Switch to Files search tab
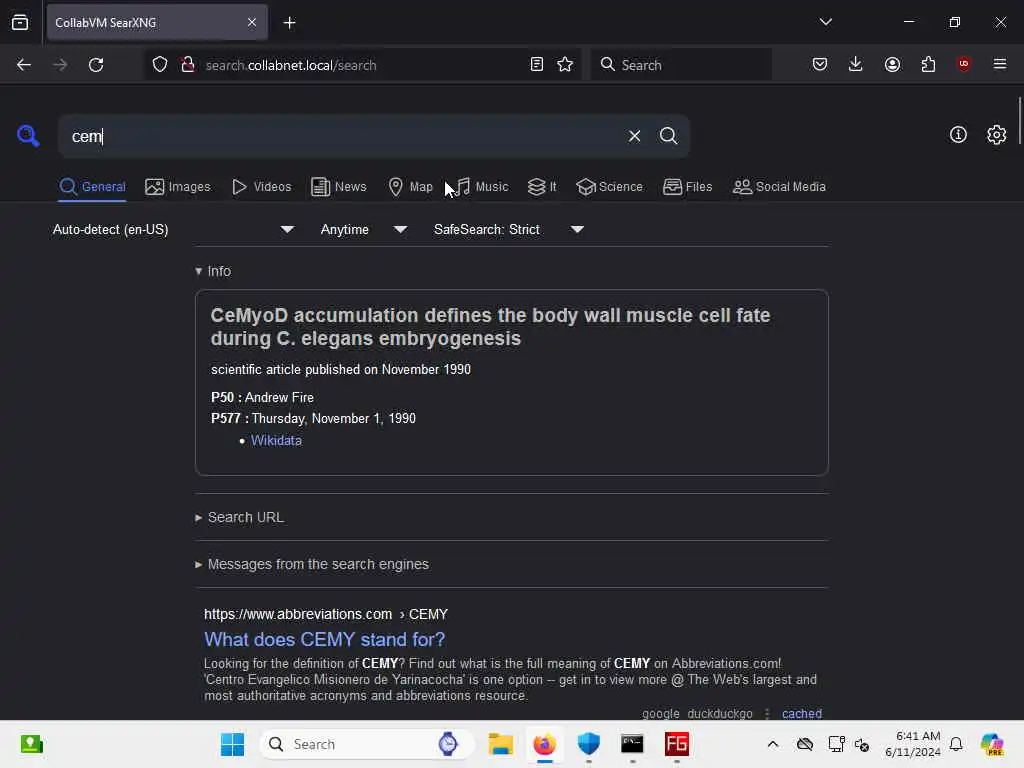The height and width of the screenshot is (768, 1024). click(687, 187)
